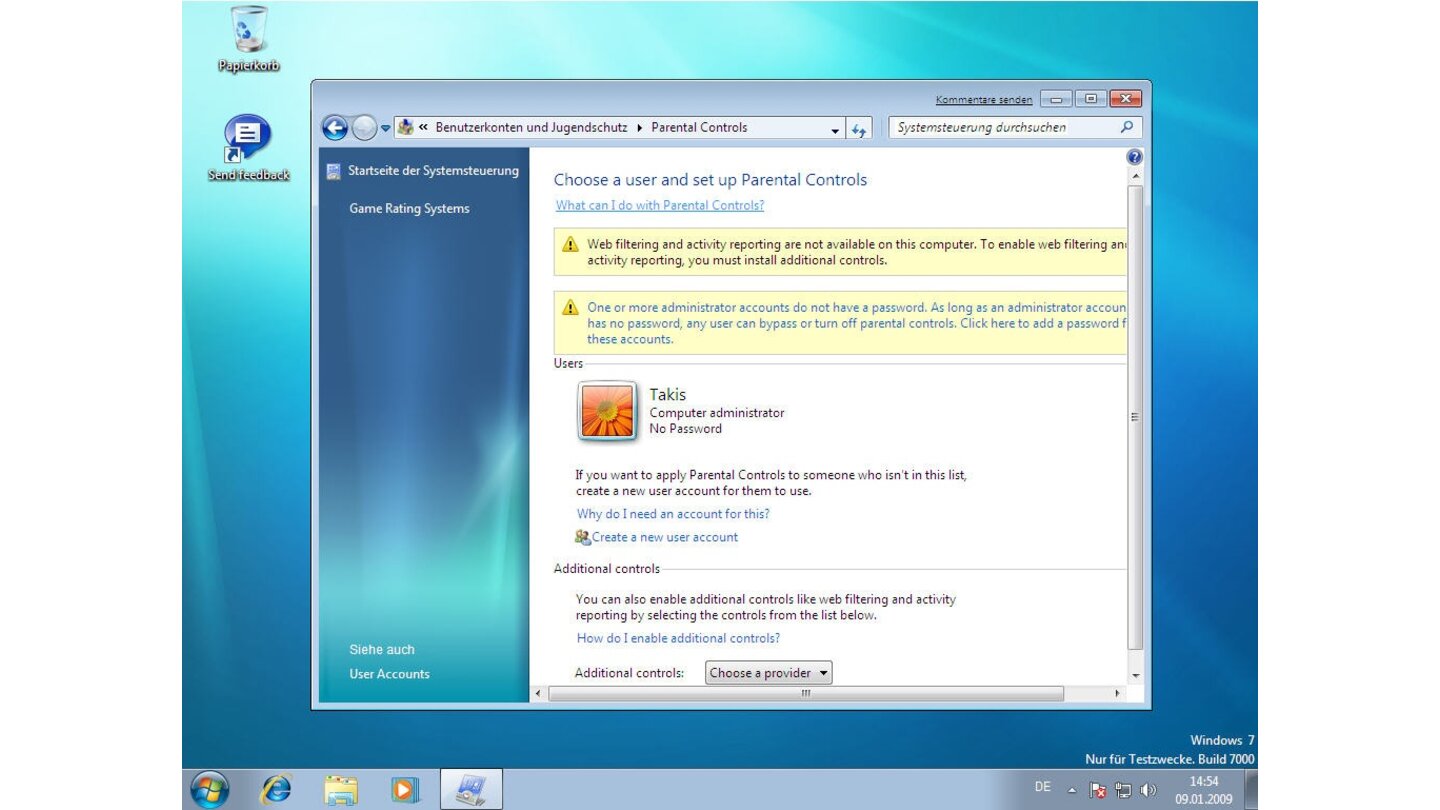Open the address bar history dropdown arrow
Image resolution: width=1440 pixels, height=810 pixels.
point(836,129)
